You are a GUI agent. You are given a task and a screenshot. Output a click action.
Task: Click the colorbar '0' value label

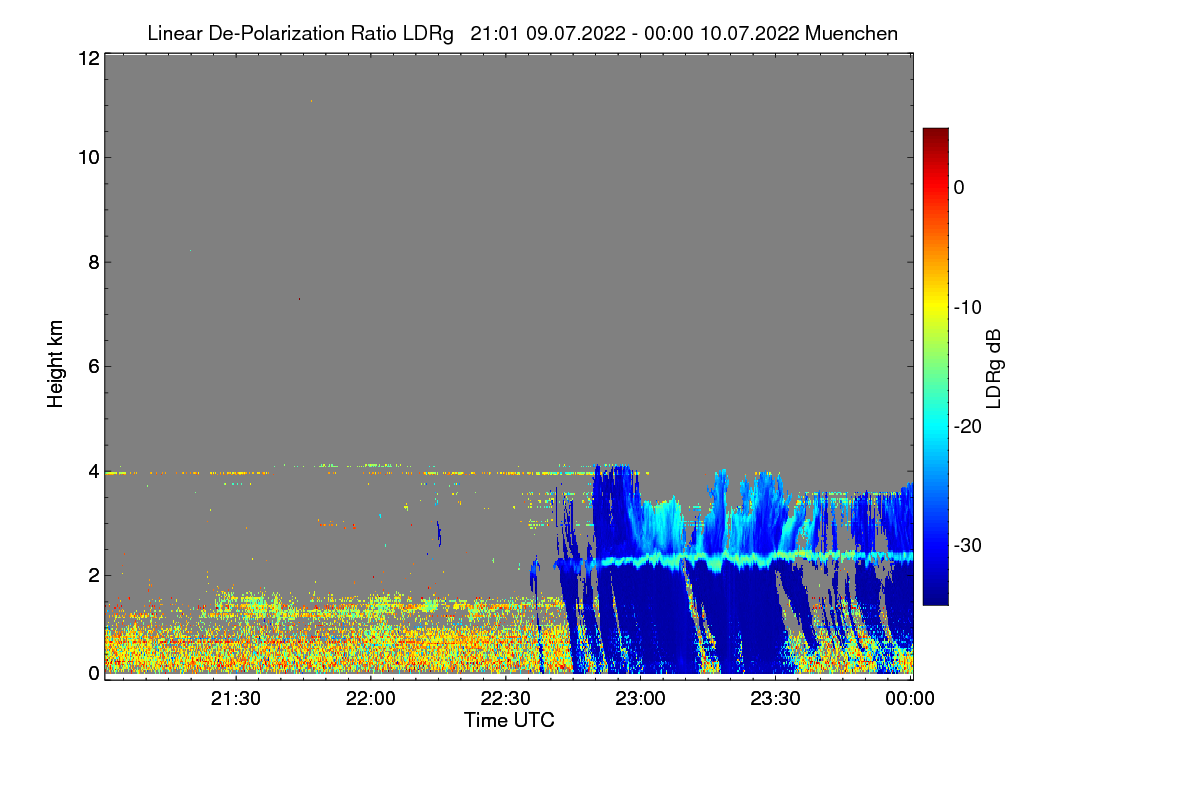[x=959, y=188]
